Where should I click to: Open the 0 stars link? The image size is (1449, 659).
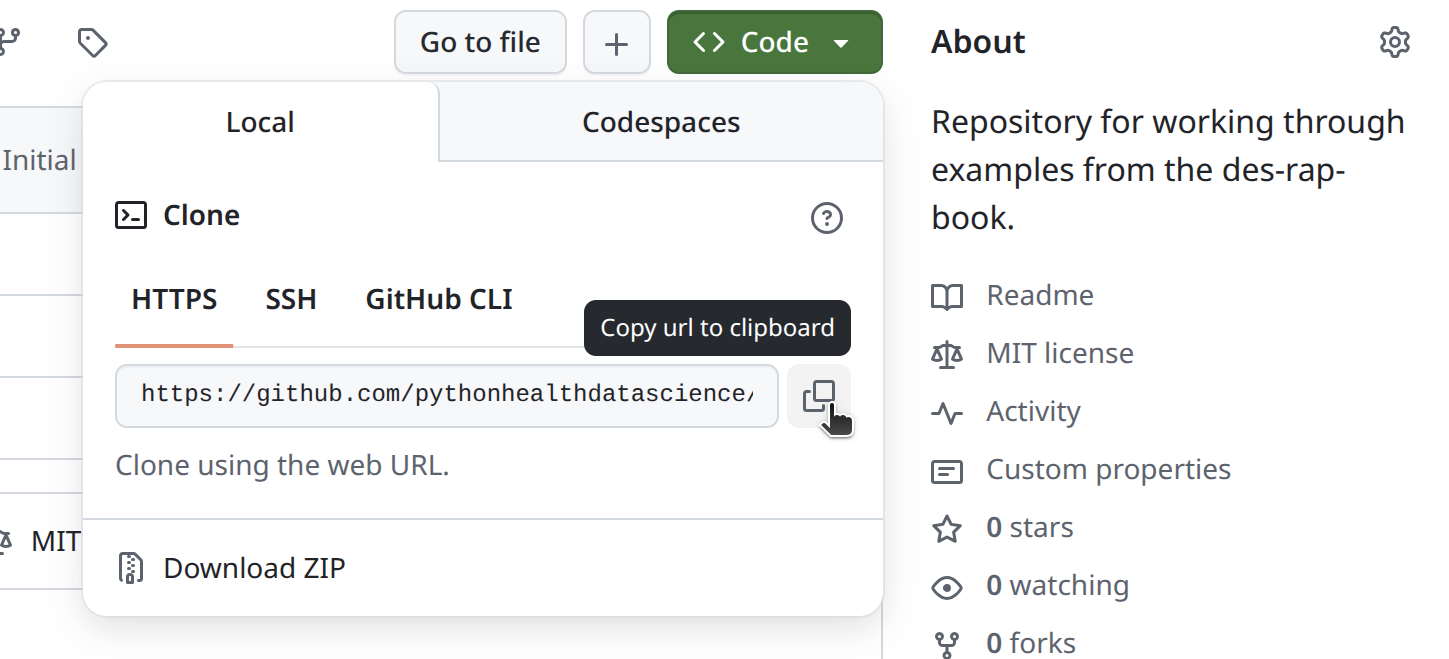[1029, 528]
